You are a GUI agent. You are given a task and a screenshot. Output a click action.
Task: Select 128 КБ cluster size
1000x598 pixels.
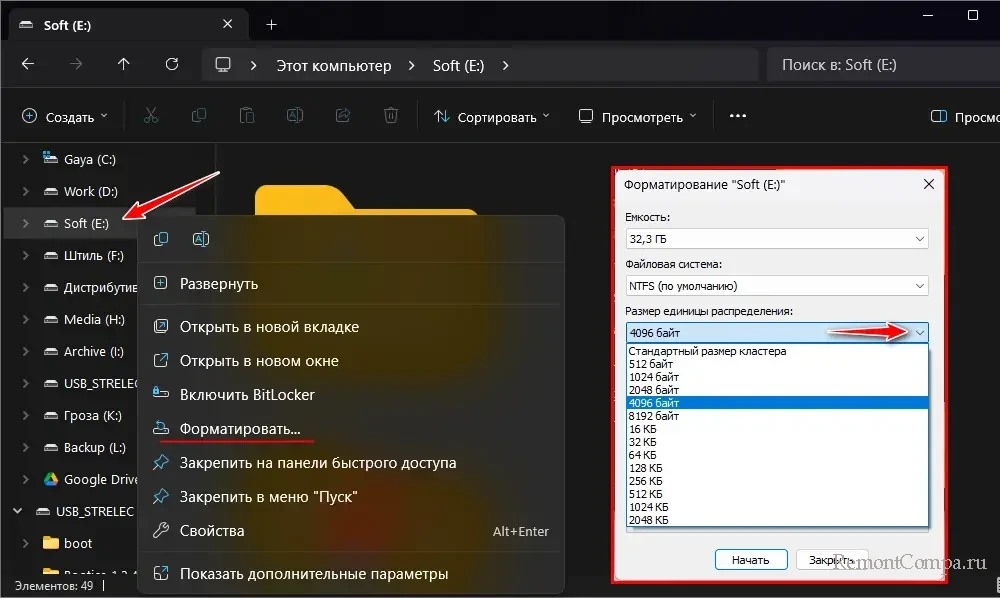(777, 468)
